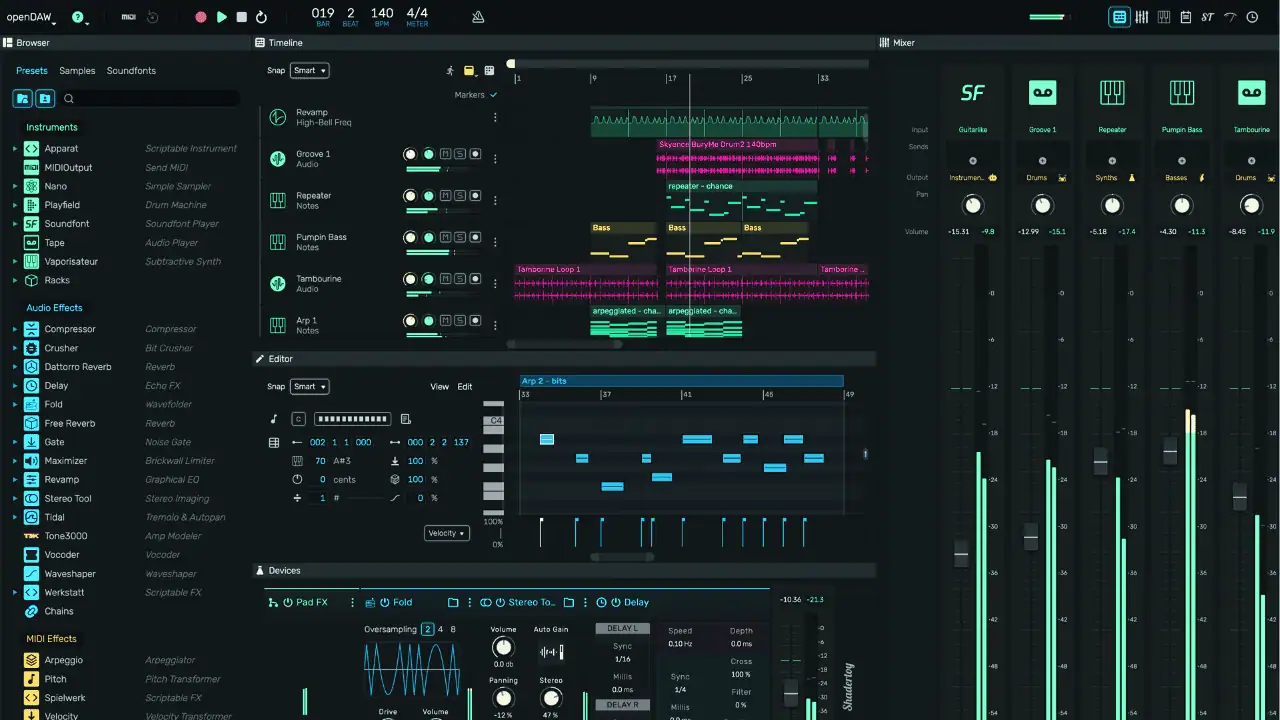
Task: Toggle follow-playhead running man icon
Action: point(450,71)
